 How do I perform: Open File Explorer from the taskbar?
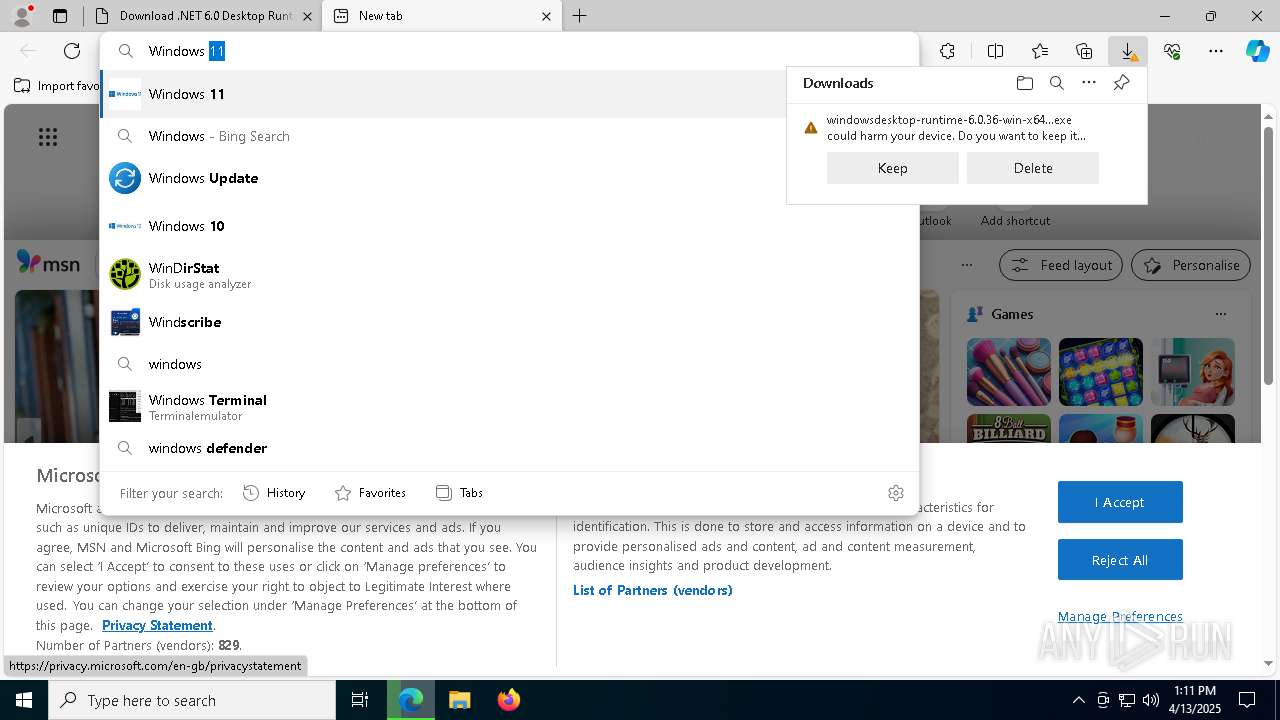[459, 700]
